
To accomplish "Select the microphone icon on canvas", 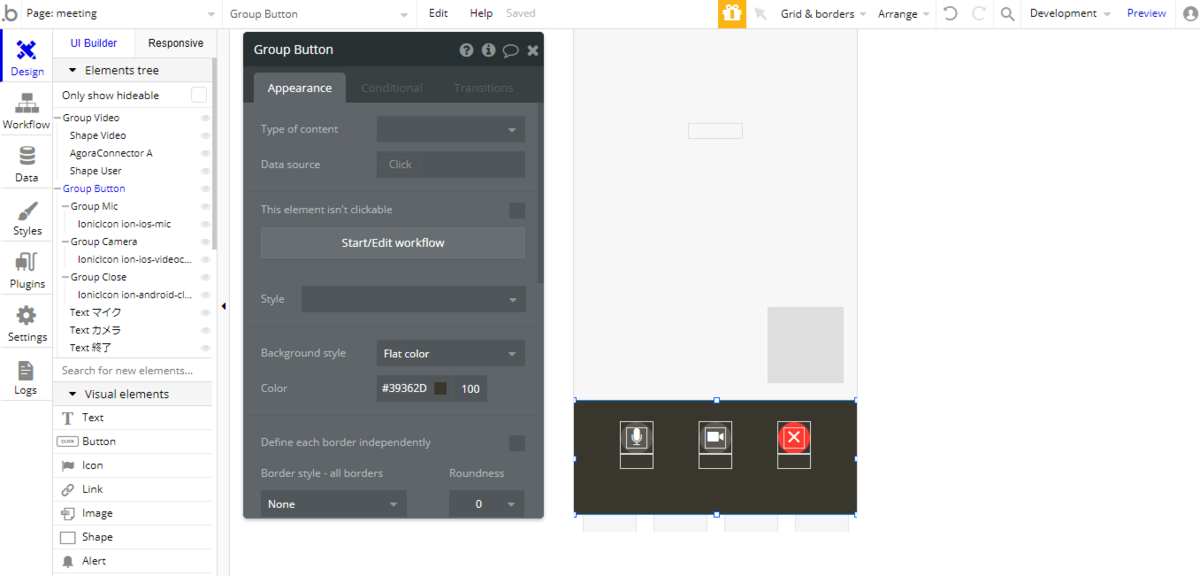I will pos(636,437).
